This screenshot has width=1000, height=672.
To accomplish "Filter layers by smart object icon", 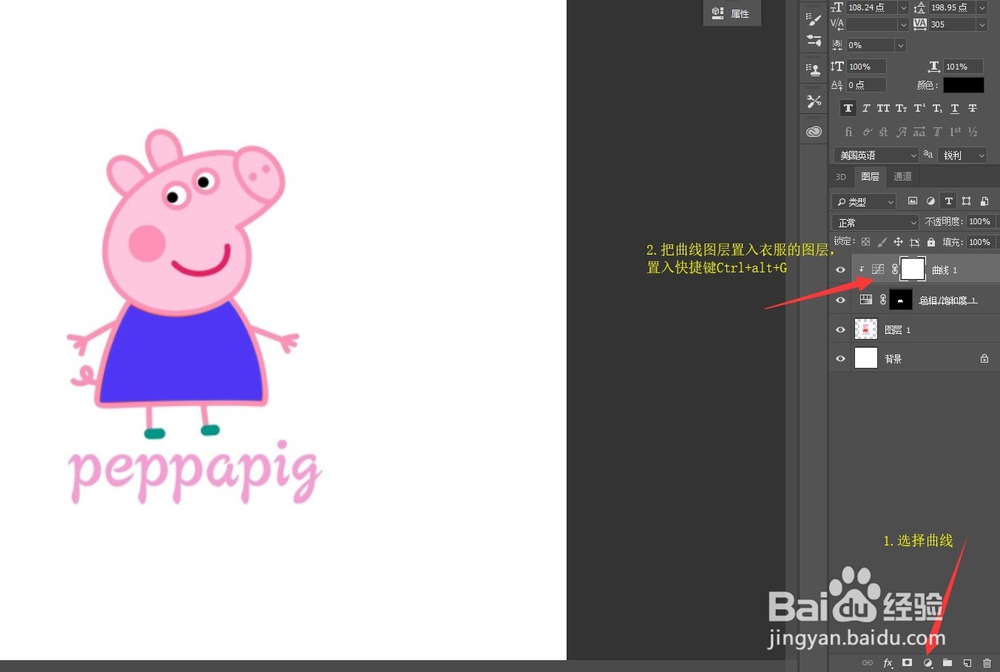I will (x=984, y=201).
